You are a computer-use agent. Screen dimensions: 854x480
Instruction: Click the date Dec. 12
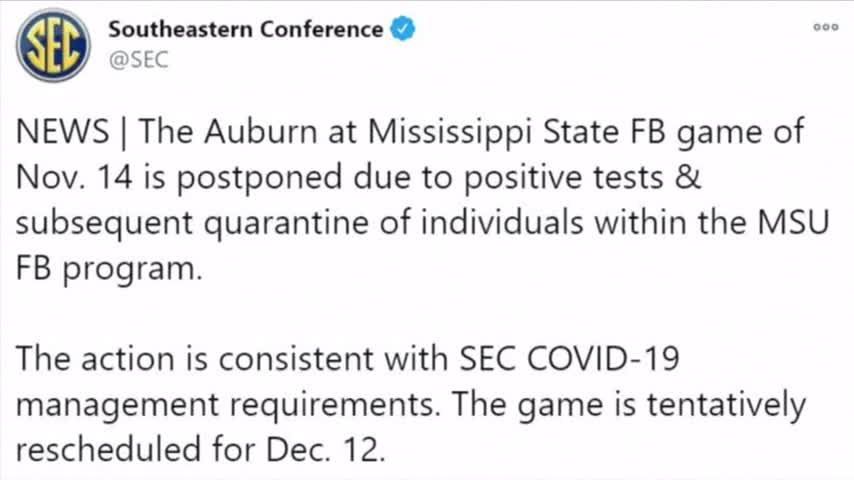pos(325,450)
